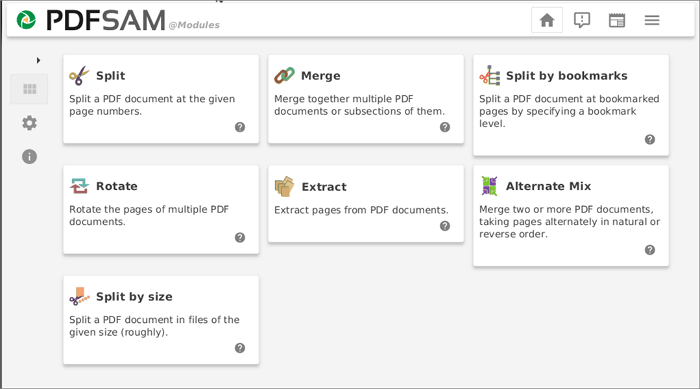The width and height of the screenshot is (700, 389).
Task: Show help for the Merge module
Action: click(x=445, y=127)
